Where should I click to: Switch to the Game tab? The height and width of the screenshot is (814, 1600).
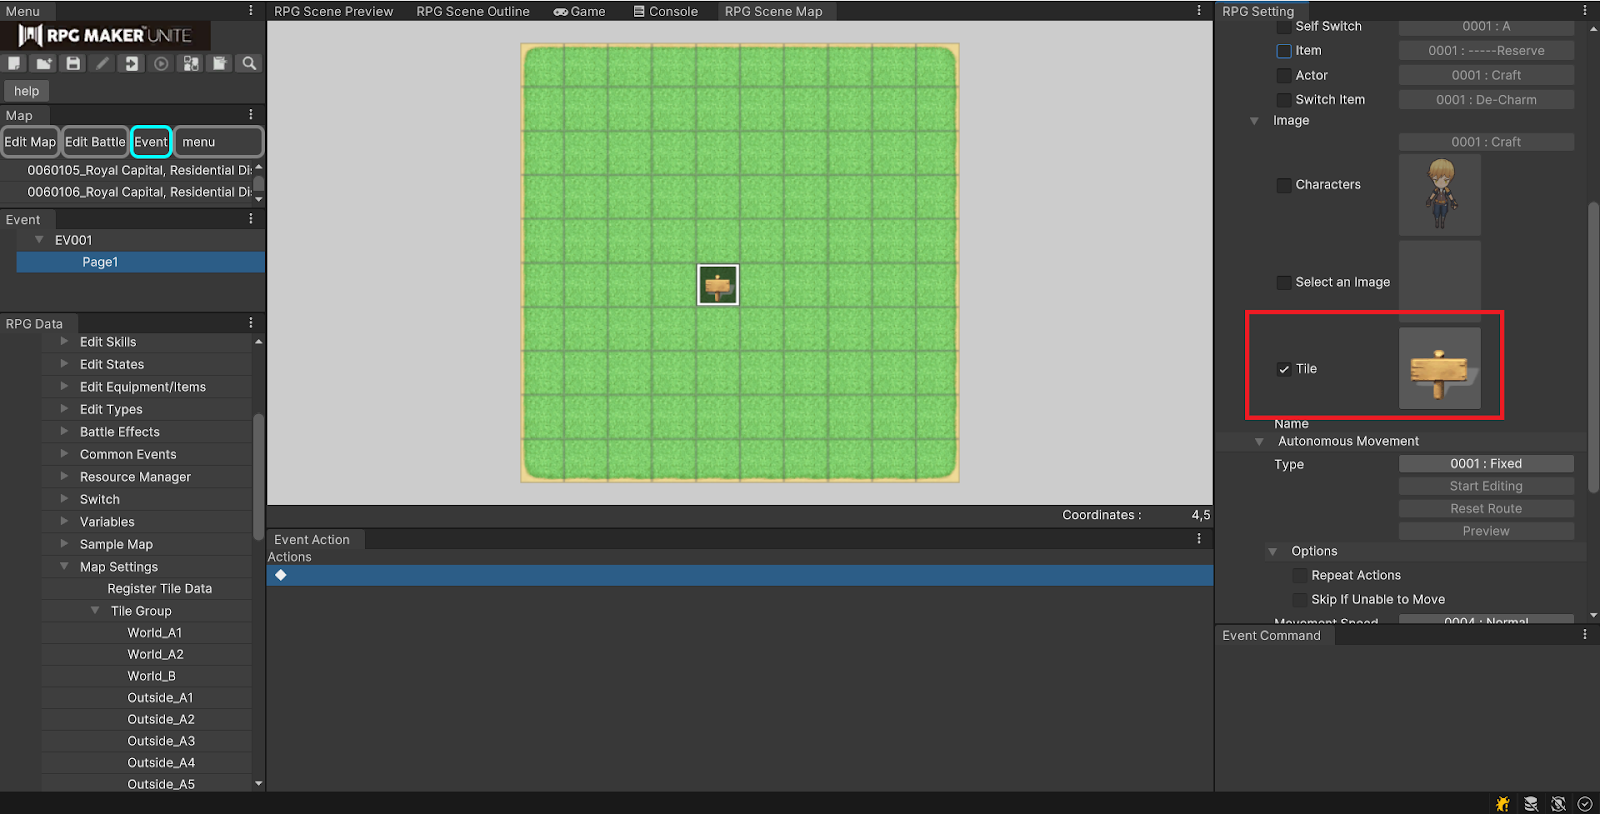point(580,11)
